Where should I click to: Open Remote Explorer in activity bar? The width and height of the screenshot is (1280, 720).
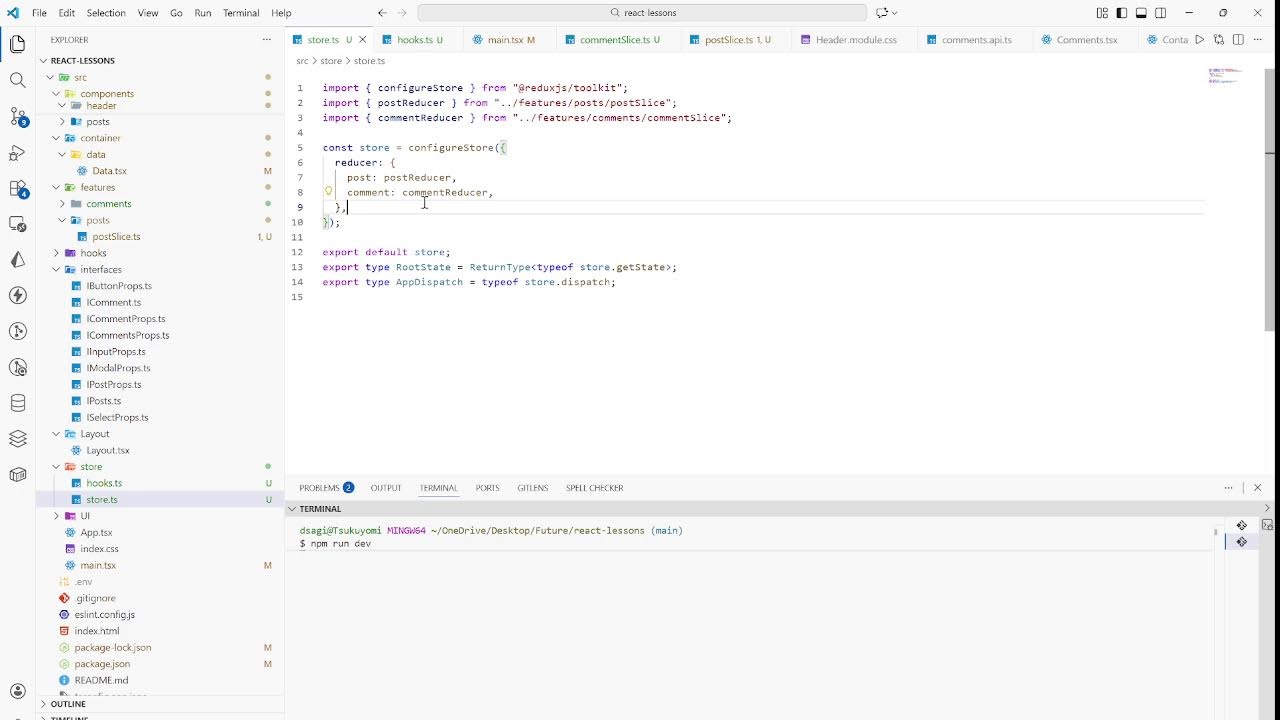coord(17,224)
